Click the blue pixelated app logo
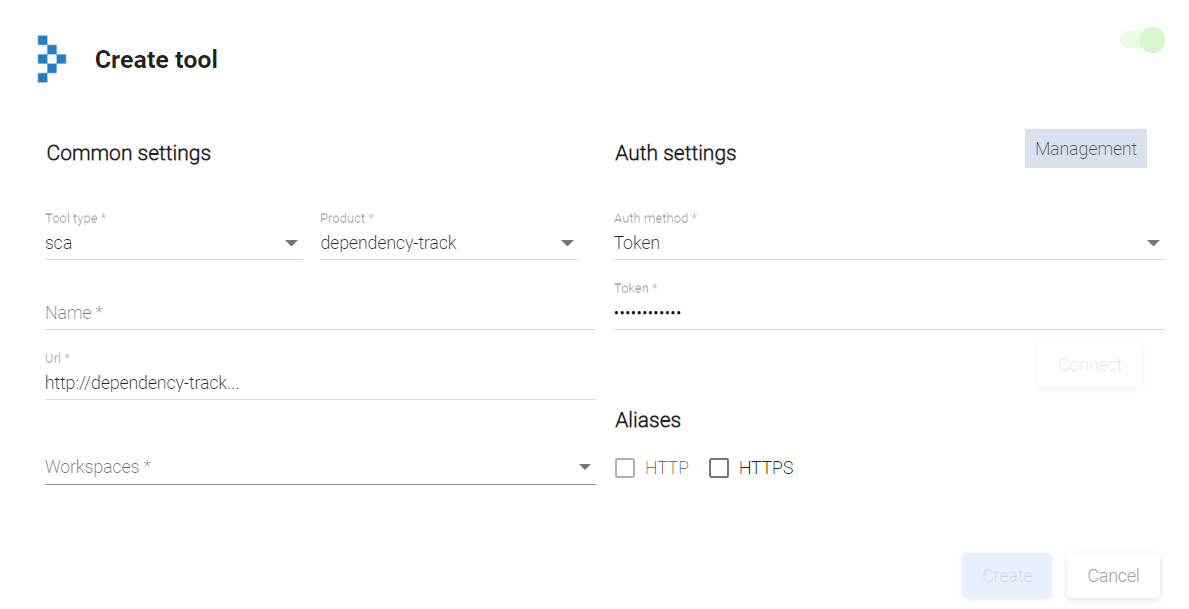The image size is (1189, 609). click(x=51, y=59)
